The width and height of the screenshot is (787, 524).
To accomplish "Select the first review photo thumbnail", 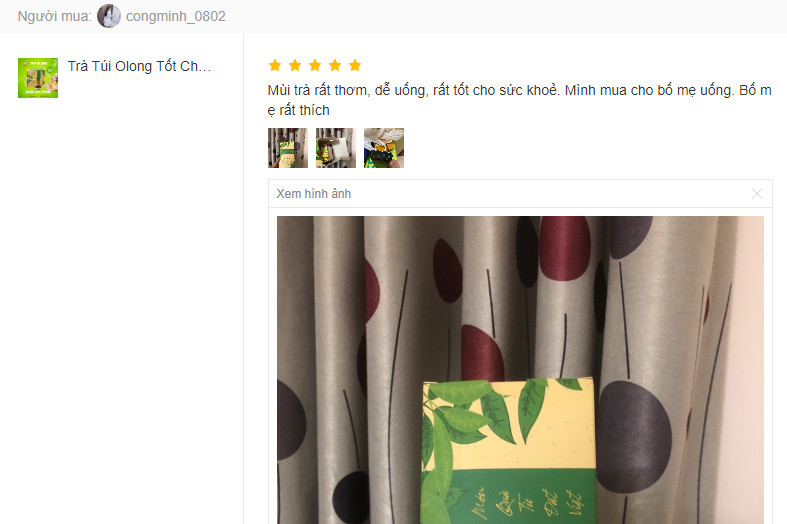I will pyautogui.click(x=288, y=148).
